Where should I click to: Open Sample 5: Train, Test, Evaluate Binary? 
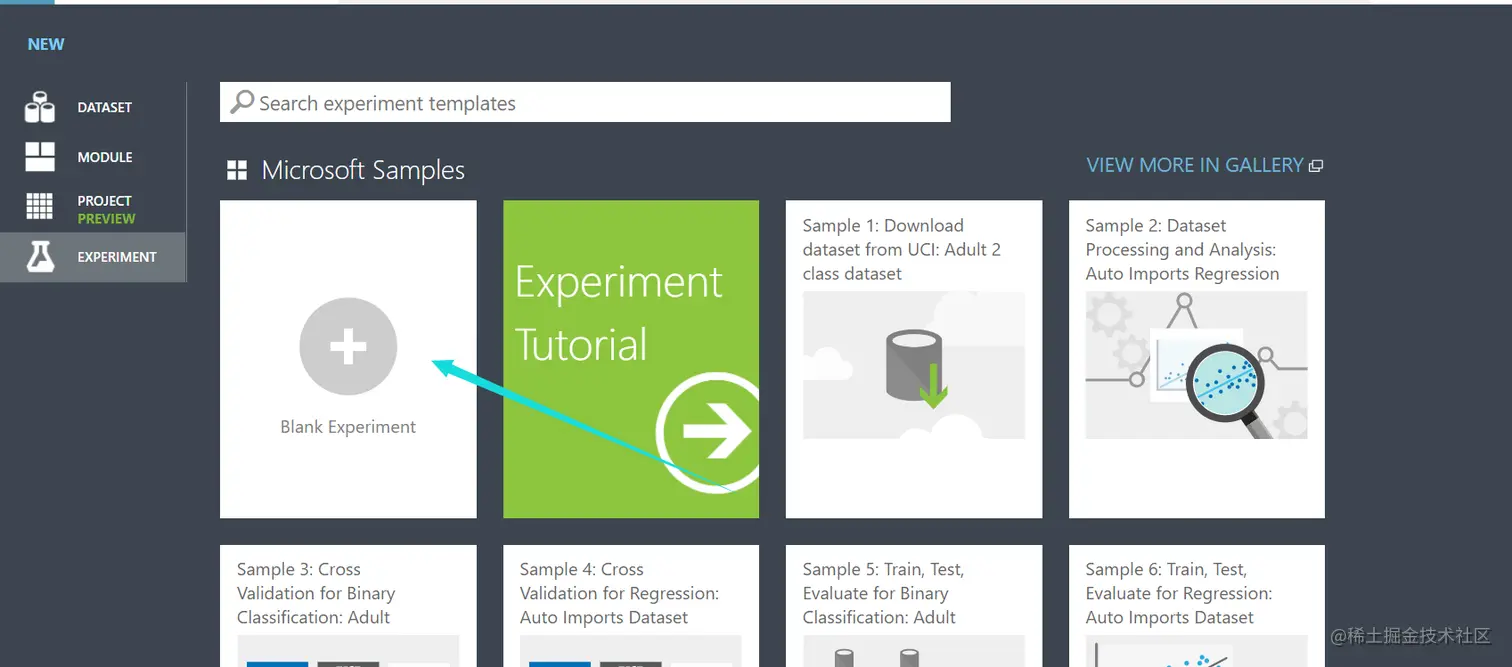point(914,606)
